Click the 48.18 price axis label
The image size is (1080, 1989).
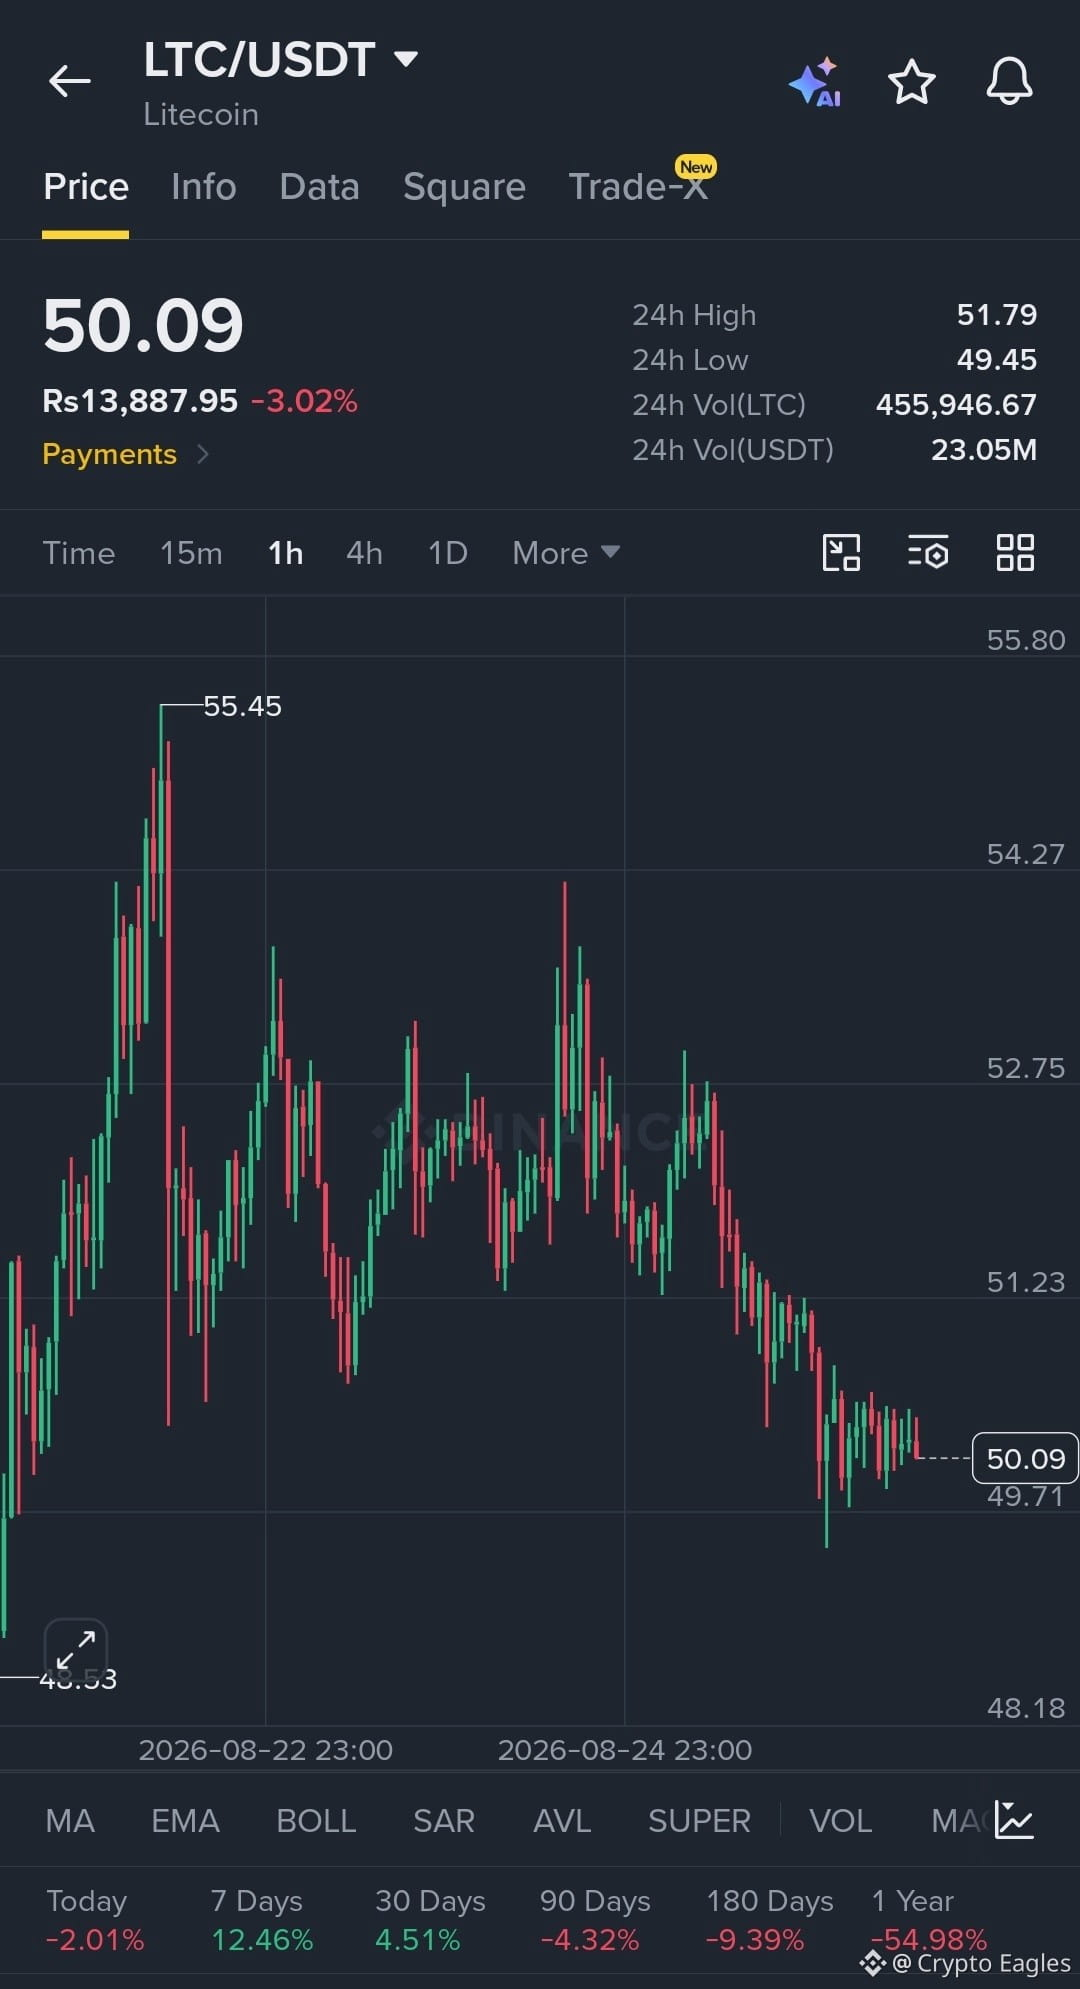1026,1708
